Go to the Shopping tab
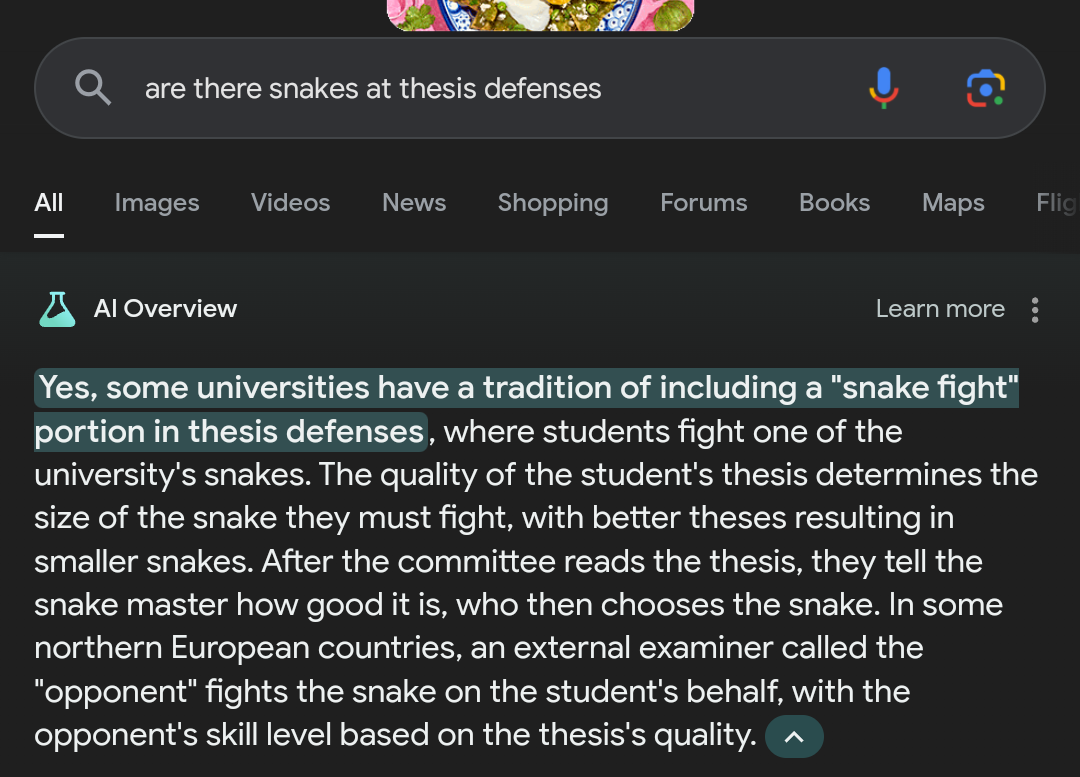Viewport: 1080px width, 777px height. coord(553,203)
